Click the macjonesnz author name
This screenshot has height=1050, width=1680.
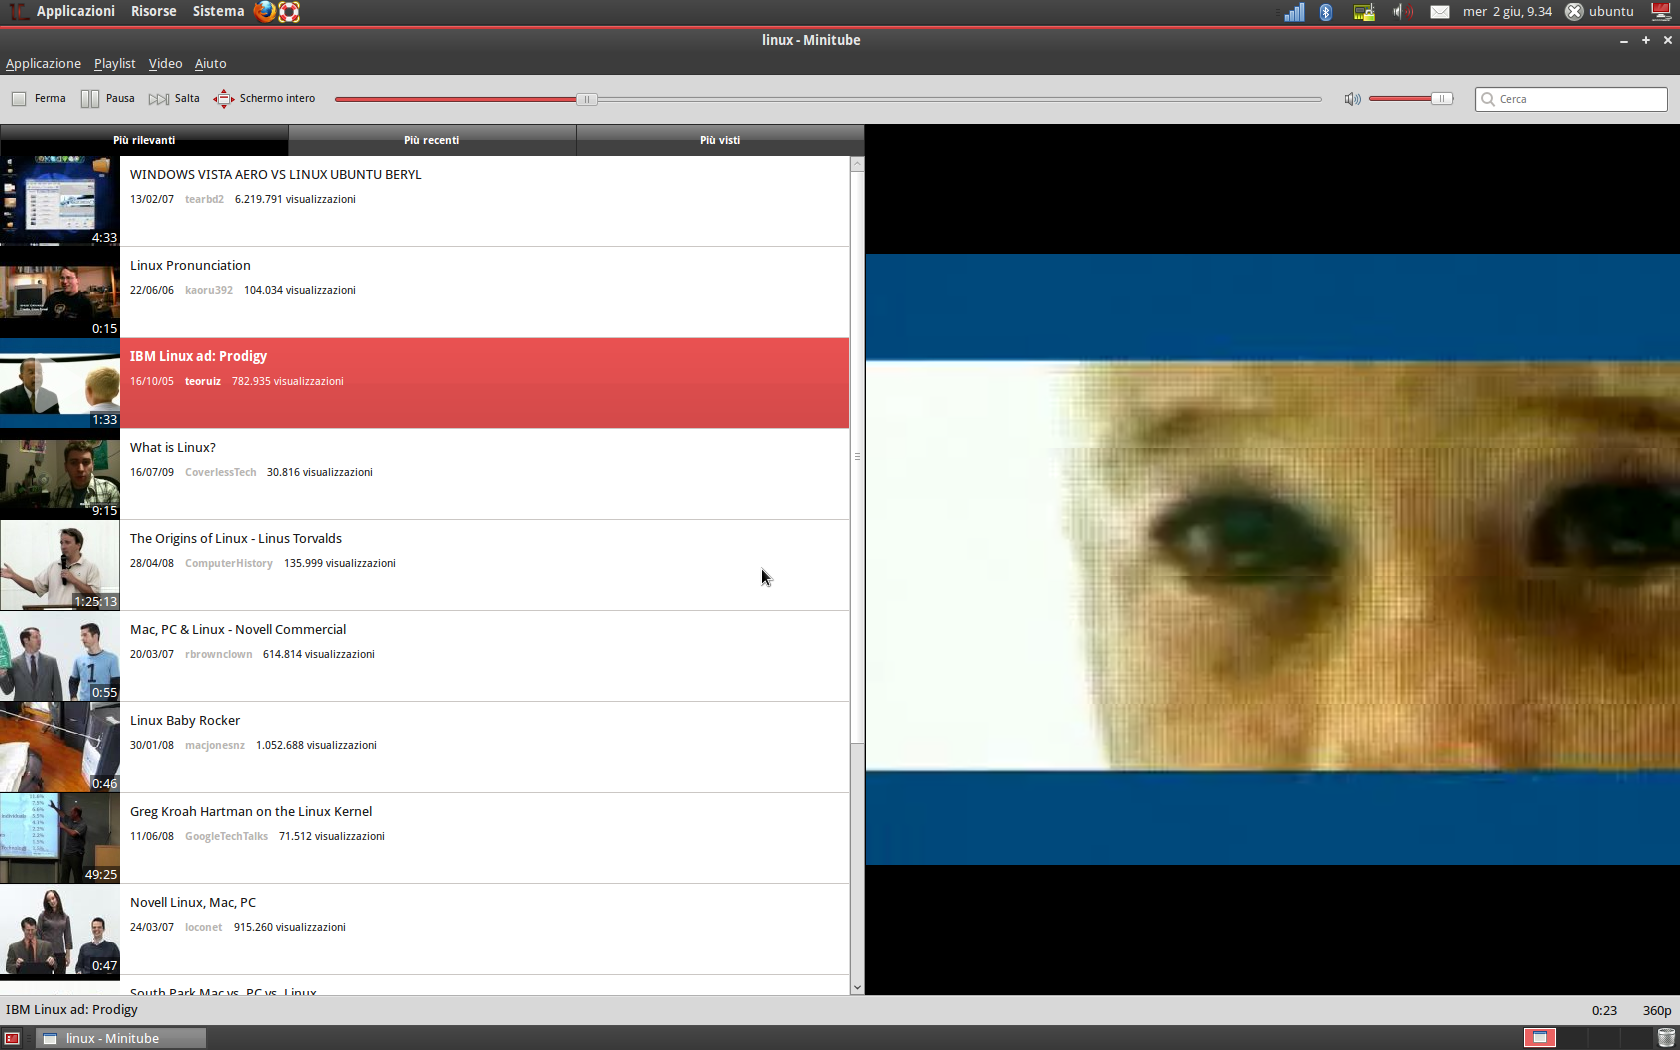214,745
